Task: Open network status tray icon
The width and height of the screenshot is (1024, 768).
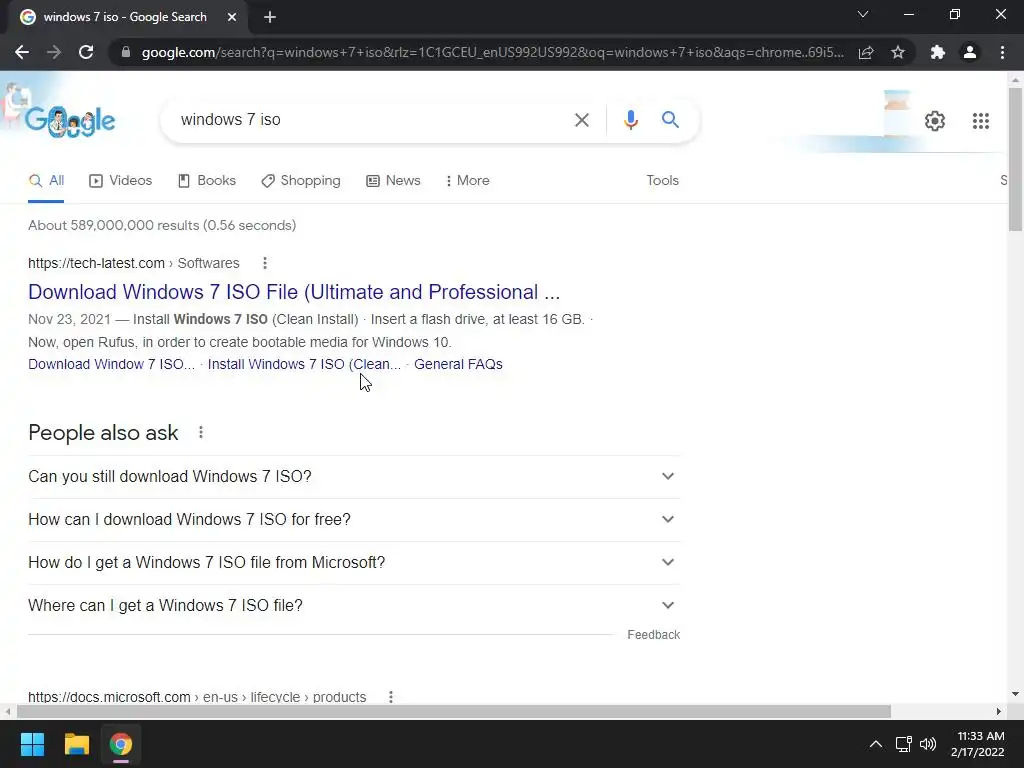Action: (x=904, y=744)
